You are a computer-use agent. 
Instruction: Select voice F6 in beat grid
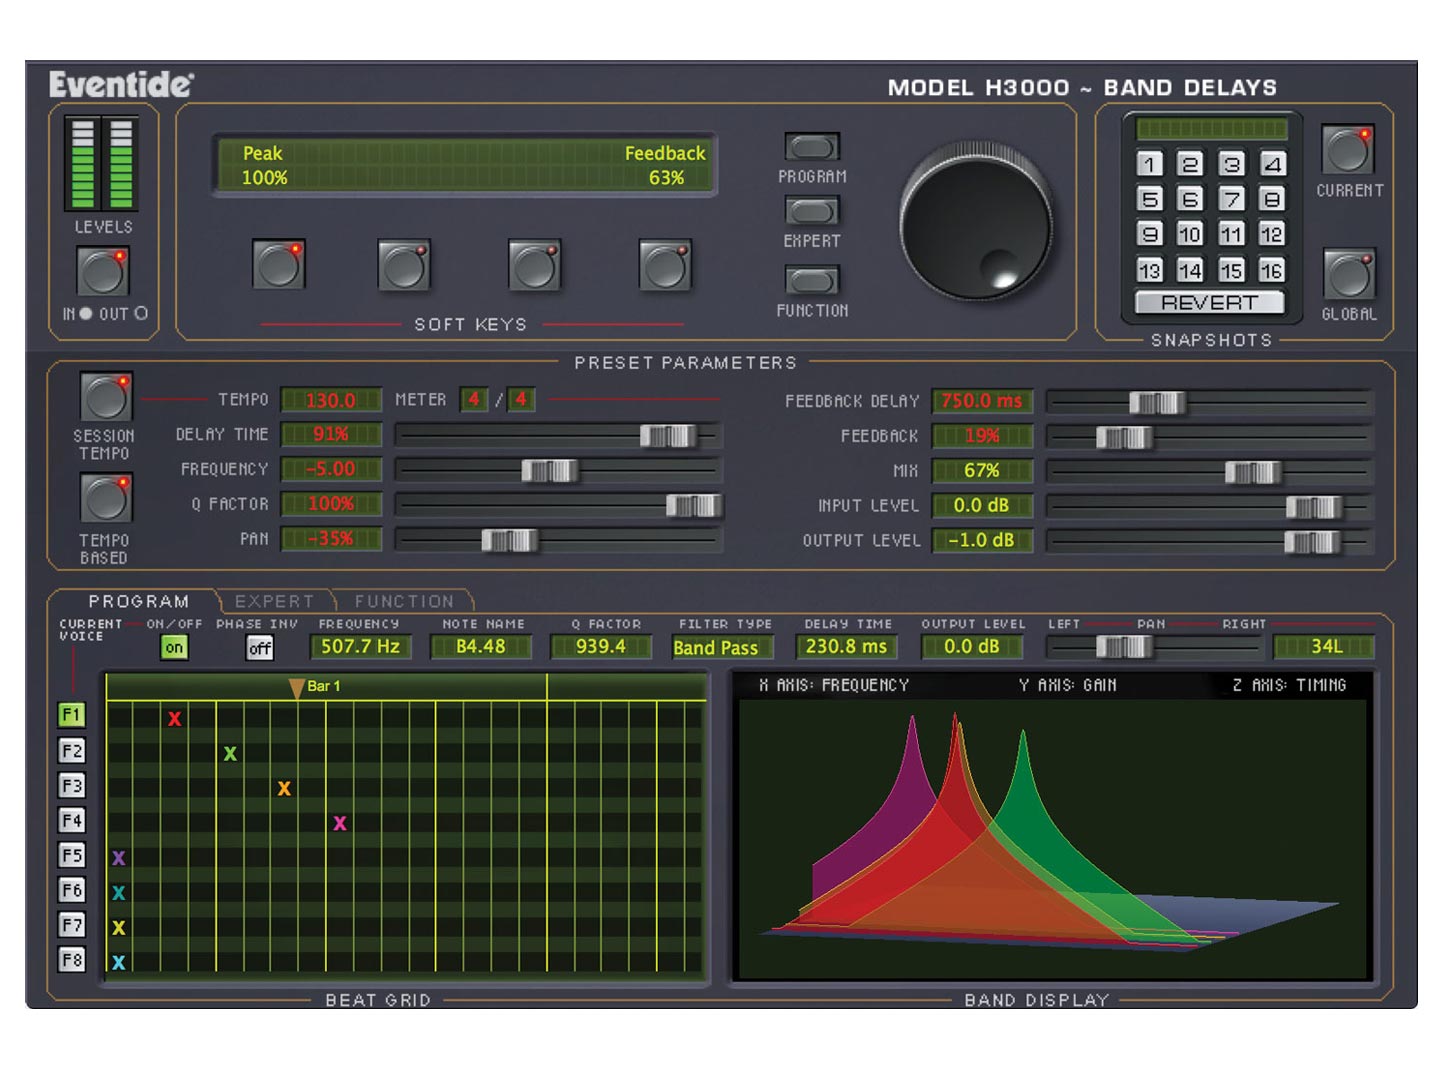click(x=72, y=890)
